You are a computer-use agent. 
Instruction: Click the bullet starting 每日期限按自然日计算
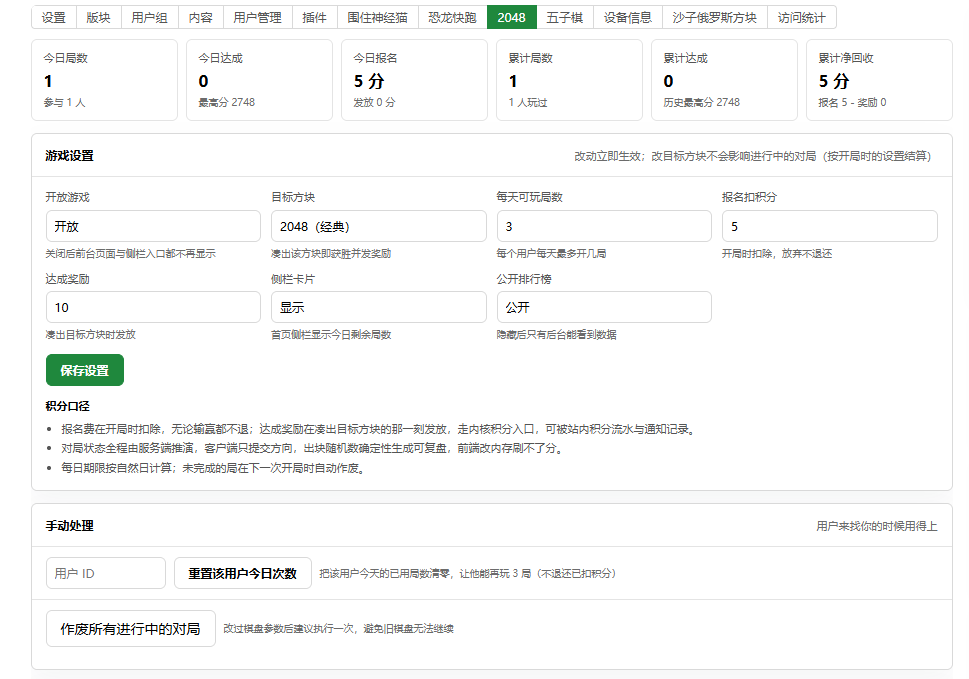point(214,468)
